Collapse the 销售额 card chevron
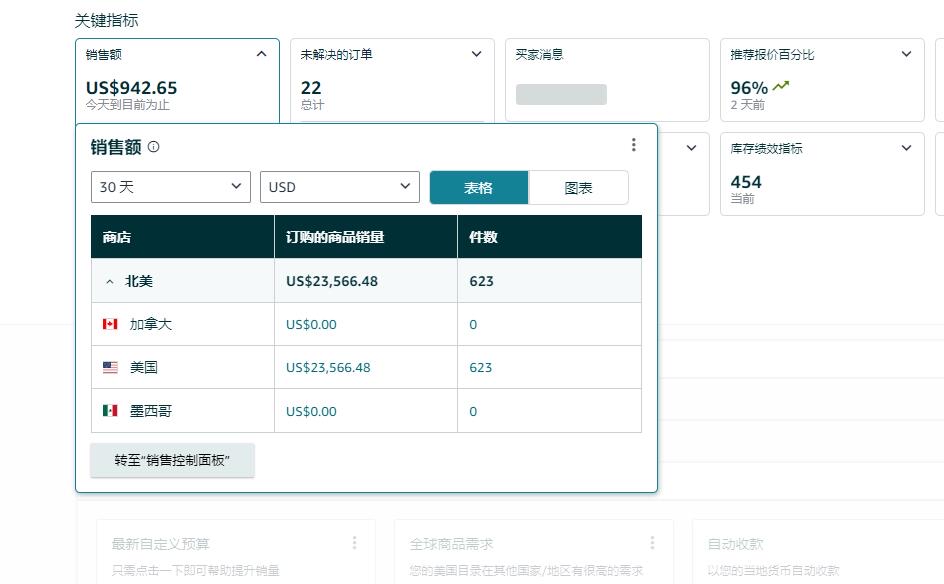The width and height of the screenshot is (944, 584). [262, 54]
